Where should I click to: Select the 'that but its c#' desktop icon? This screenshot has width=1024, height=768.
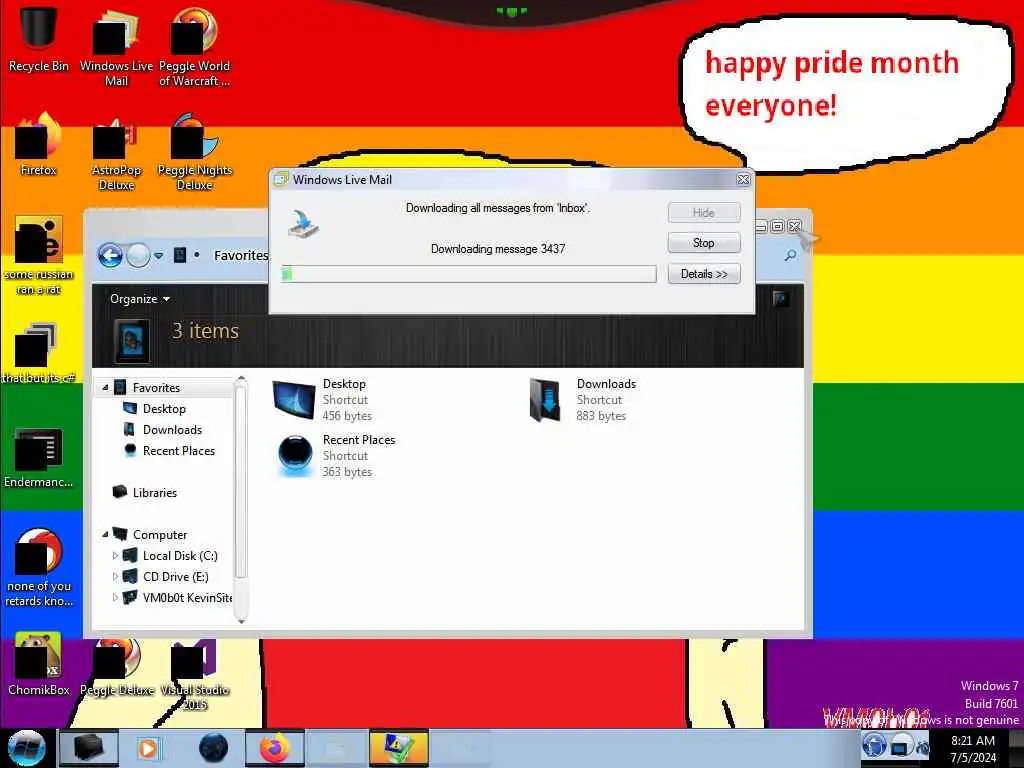click(x=38, y=353)
